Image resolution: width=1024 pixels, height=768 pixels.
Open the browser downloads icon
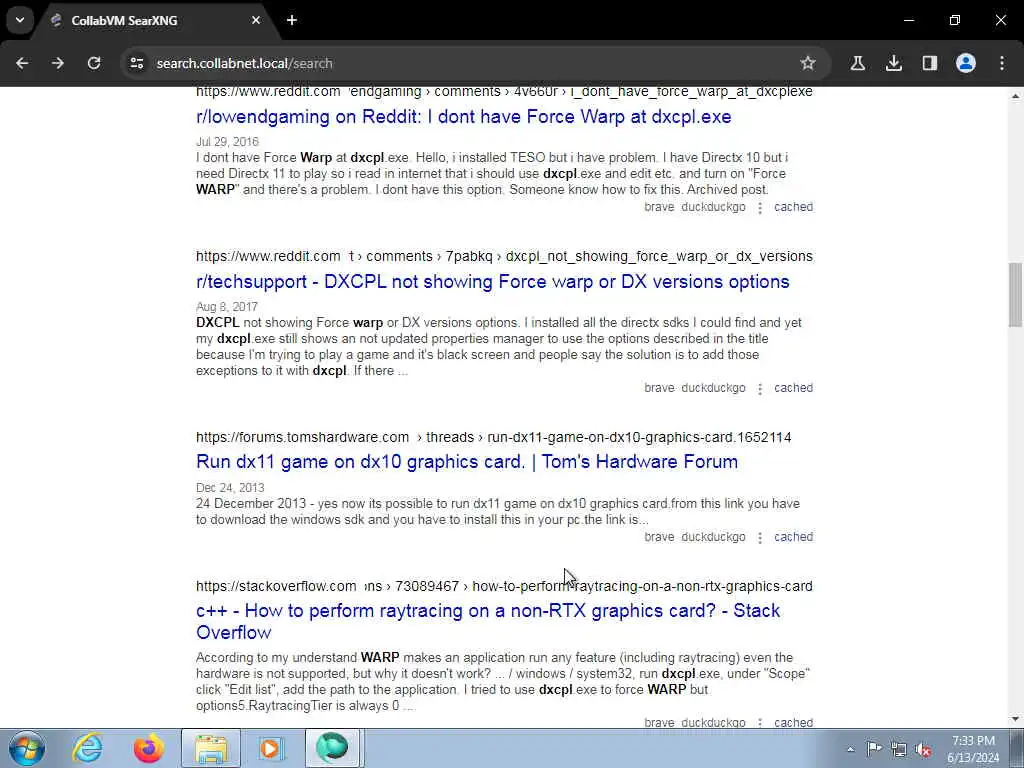894,63
